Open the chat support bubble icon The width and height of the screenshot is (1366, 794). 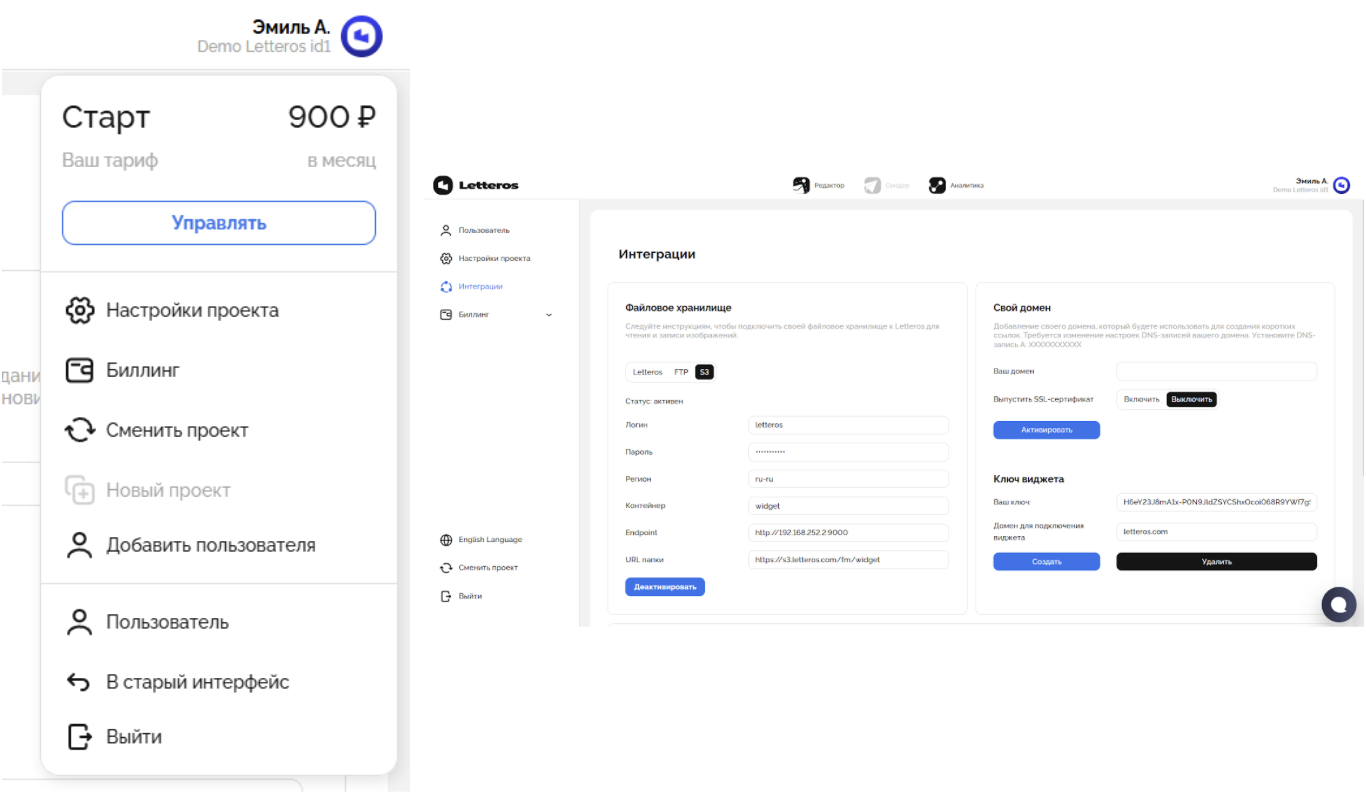coord(1338,604)
